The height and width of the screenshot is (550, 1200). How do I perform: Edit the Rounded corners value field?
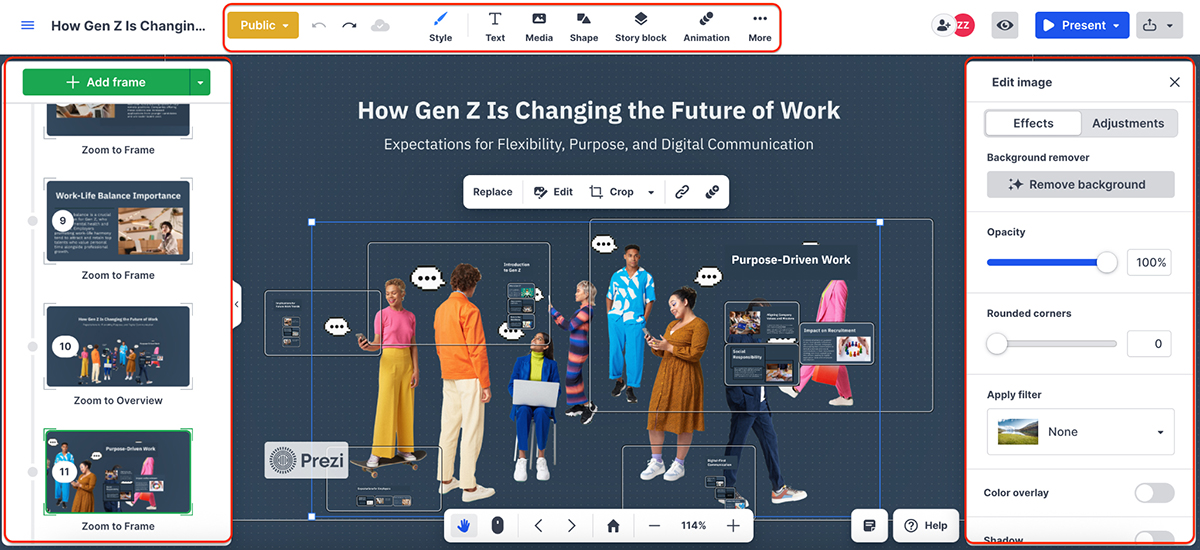(1150, 344)
